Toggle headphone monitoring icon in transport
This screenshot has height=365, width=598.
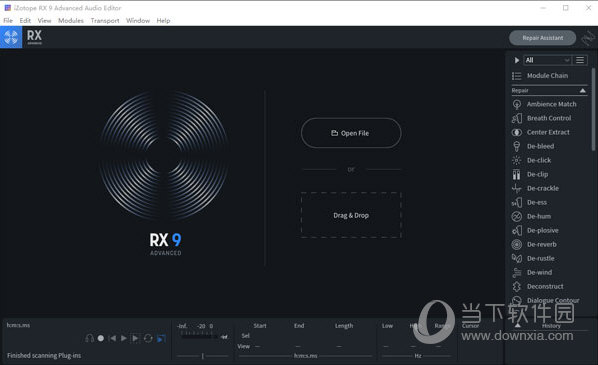click(90, 338)
